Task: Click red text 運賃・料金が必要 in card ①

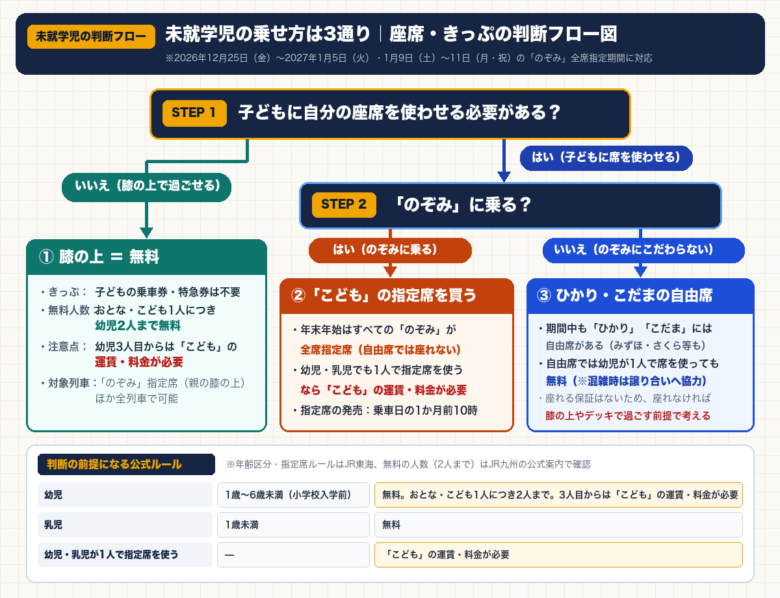Action: (x=139, y=362)
